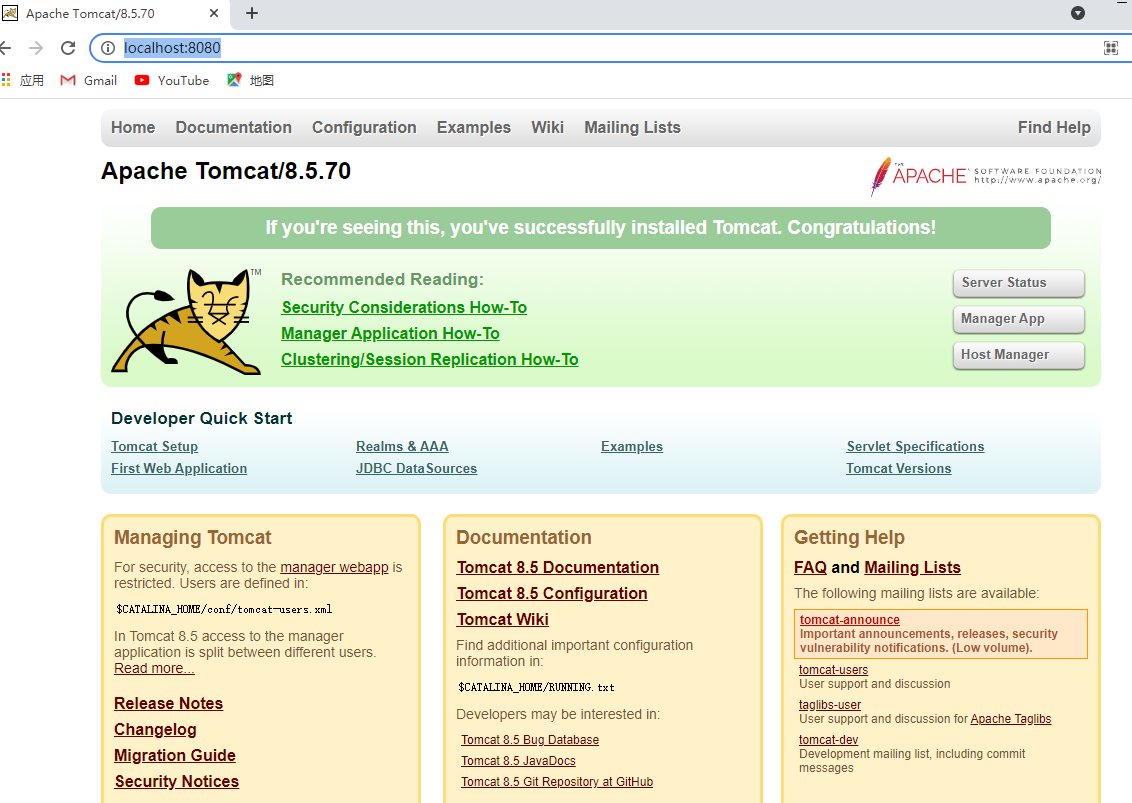The width and height of the screenshot is (1132, 803).
Task: Open a new browser tab
Action: 251,14
